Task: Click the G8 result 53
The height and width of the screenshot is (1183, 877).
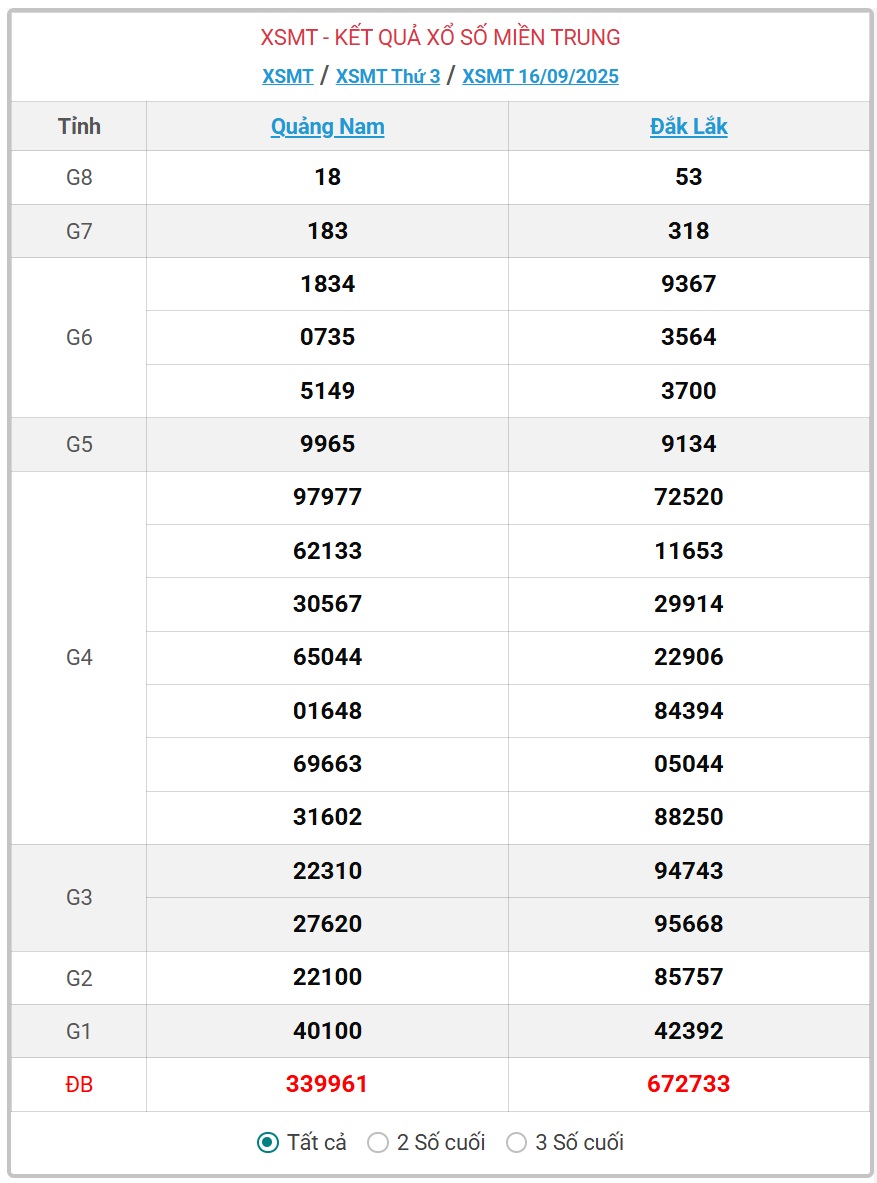Action: [688, 177]
